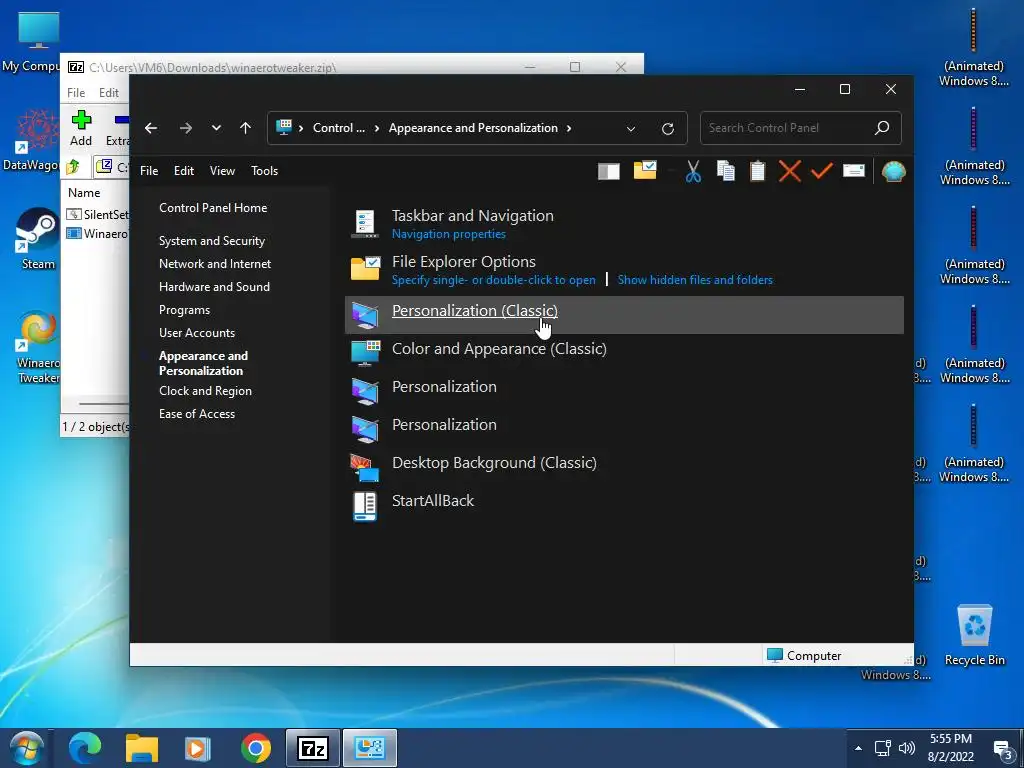Click the Paste clipboard toolbar icon

pyautogui.click(x=758, y=170)
